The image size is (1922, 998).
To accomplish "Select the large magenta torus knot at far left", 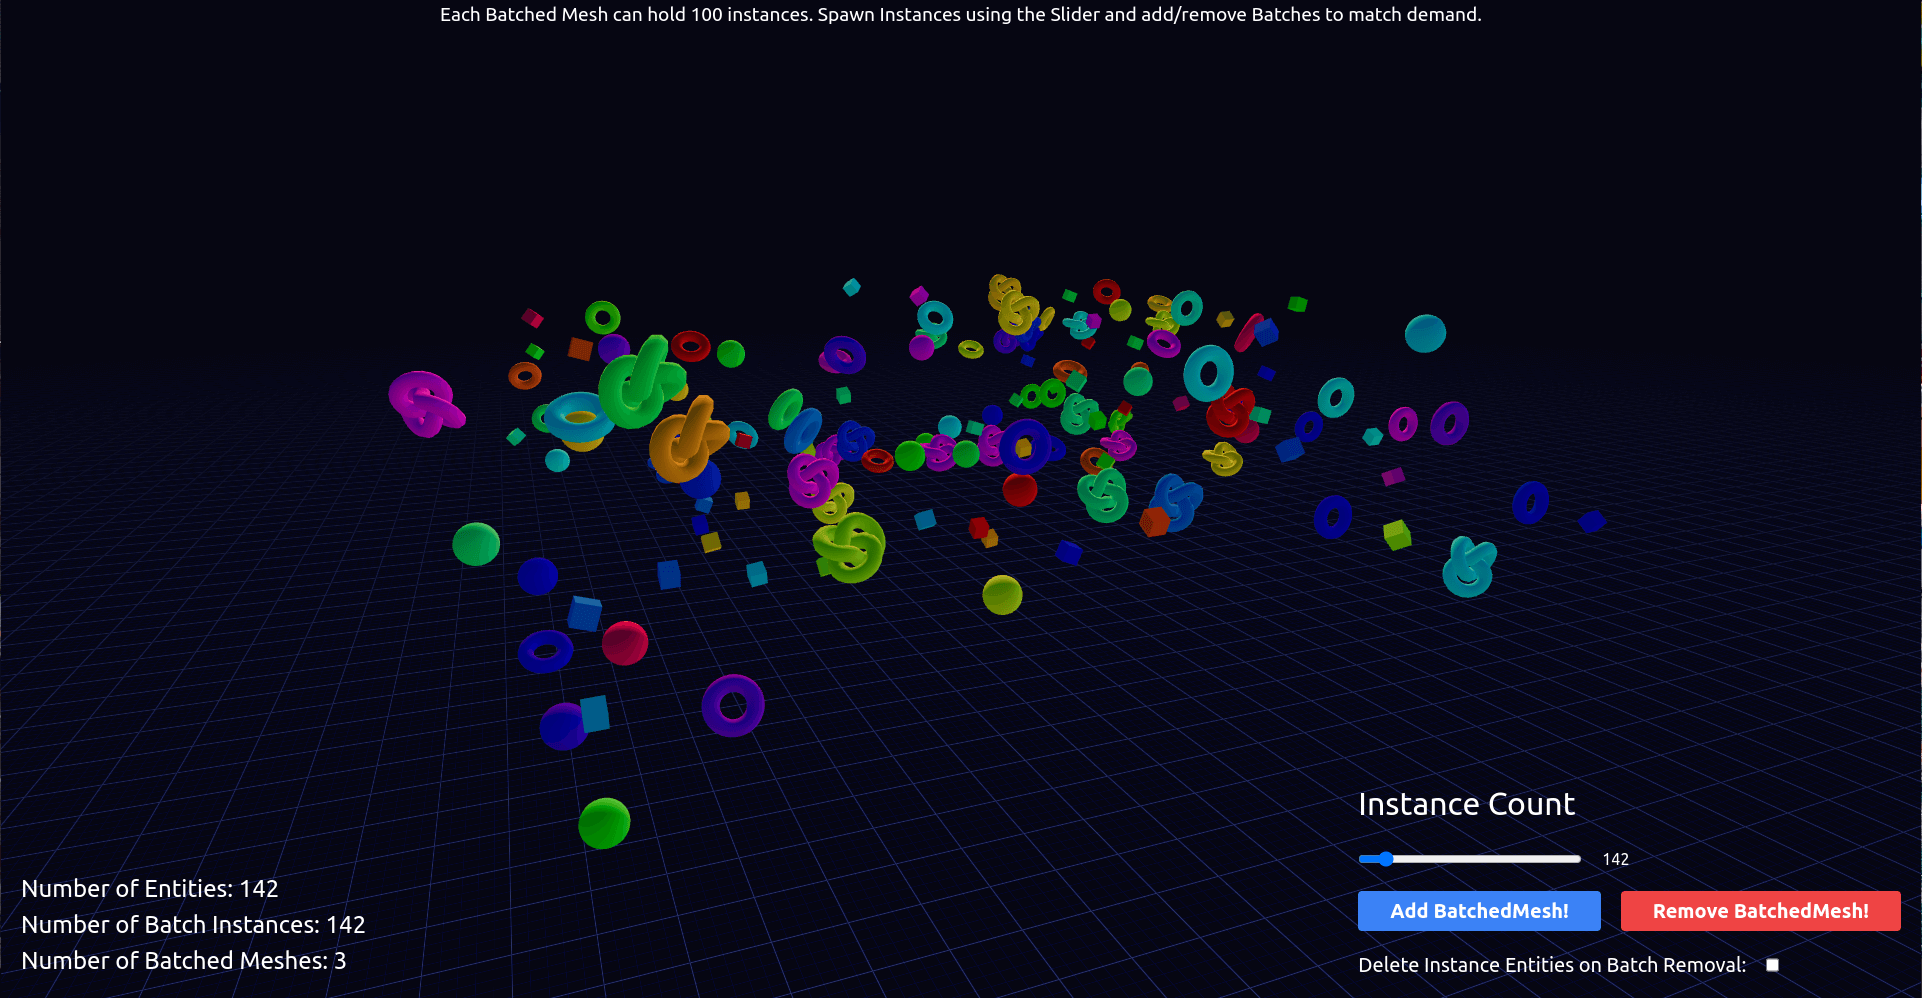I will pos(425,404).
